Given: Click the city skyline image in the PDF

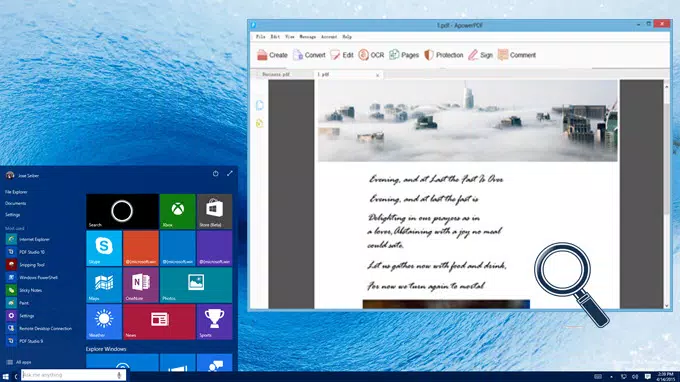Looking at the screenshot, I should click(468, 121).
